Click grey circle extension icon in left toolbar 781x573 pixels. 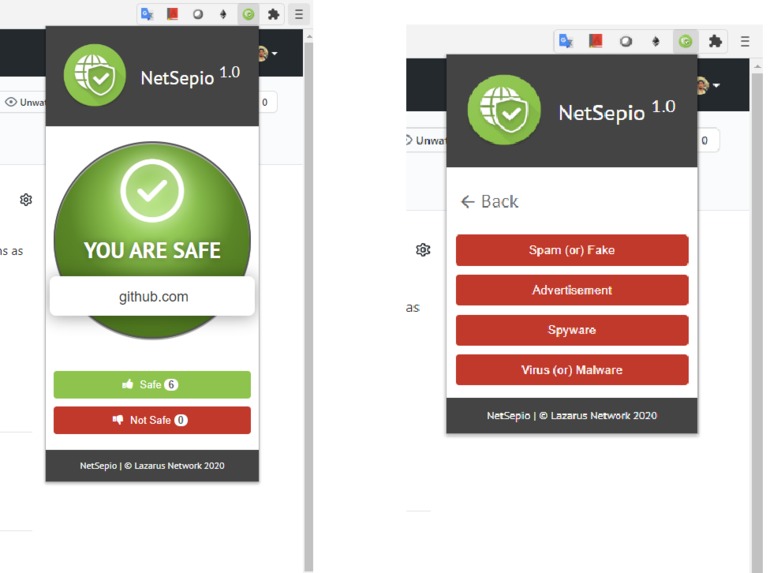pos(198,14)
